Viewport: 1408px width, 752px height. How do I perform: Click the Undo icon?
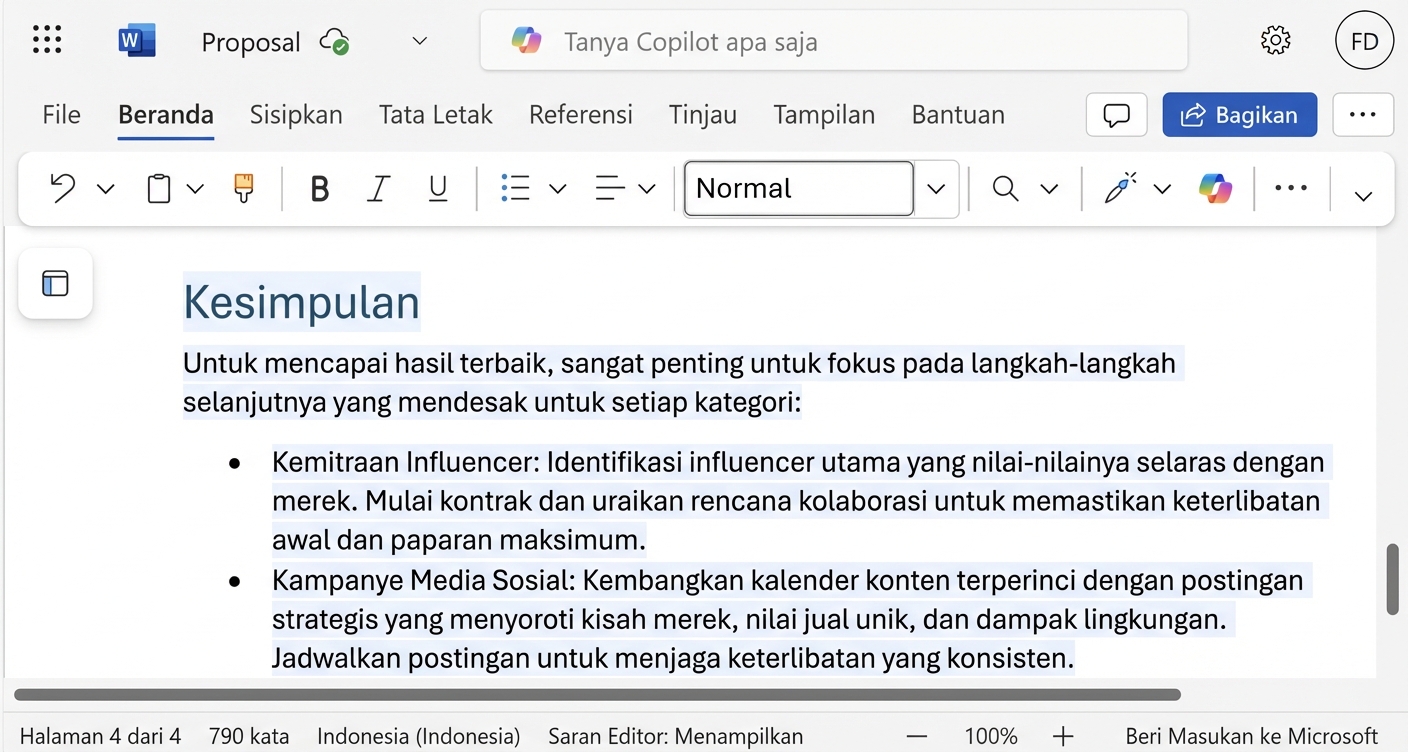coord(62,188)
